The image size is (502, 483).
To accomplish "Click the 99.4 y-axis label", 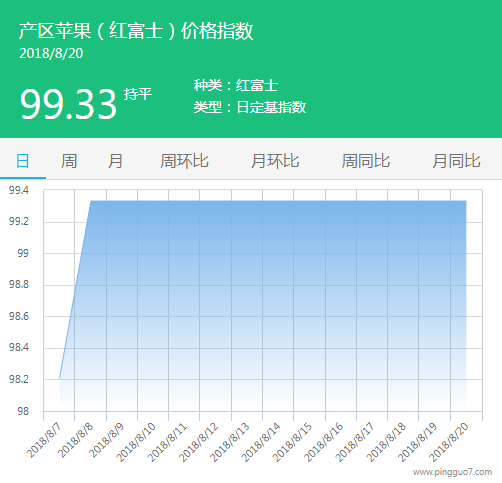I will [19, 190].
